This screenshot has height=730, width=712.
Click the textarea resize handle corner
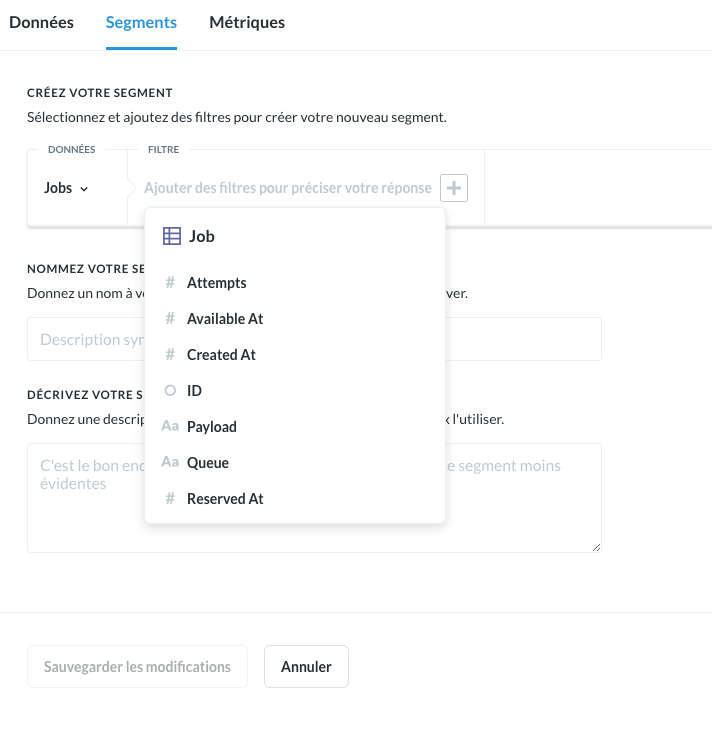597,548
